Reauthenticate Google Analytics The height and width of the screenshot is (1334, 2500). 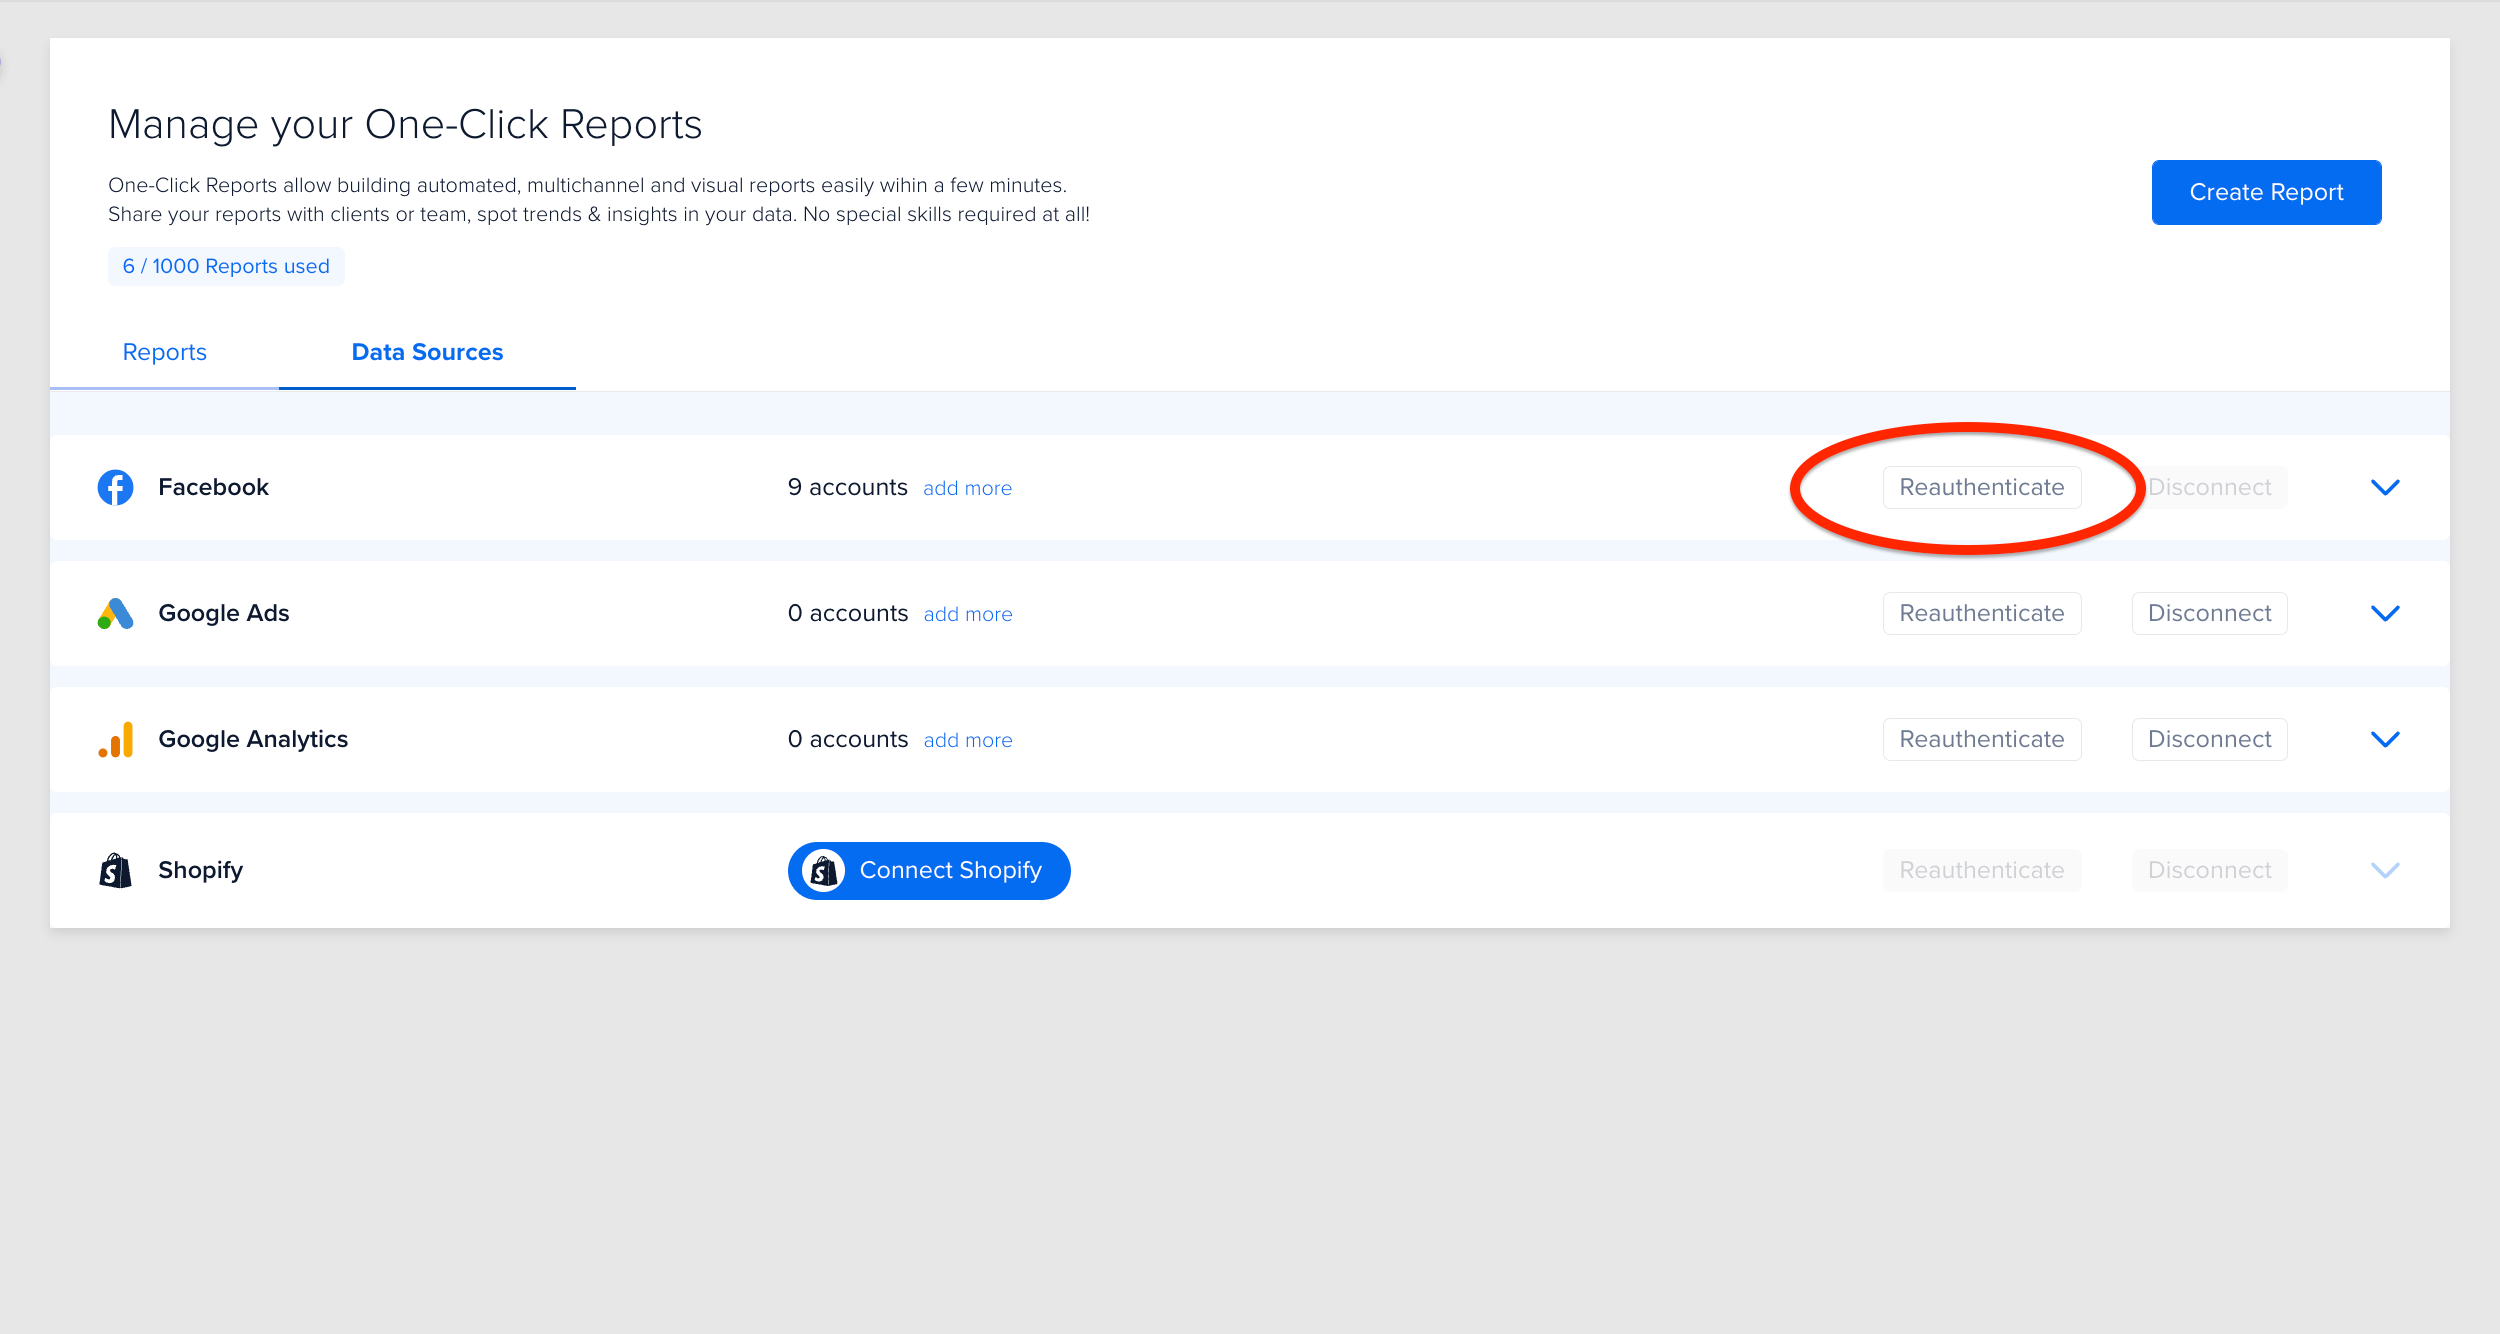1981,739
